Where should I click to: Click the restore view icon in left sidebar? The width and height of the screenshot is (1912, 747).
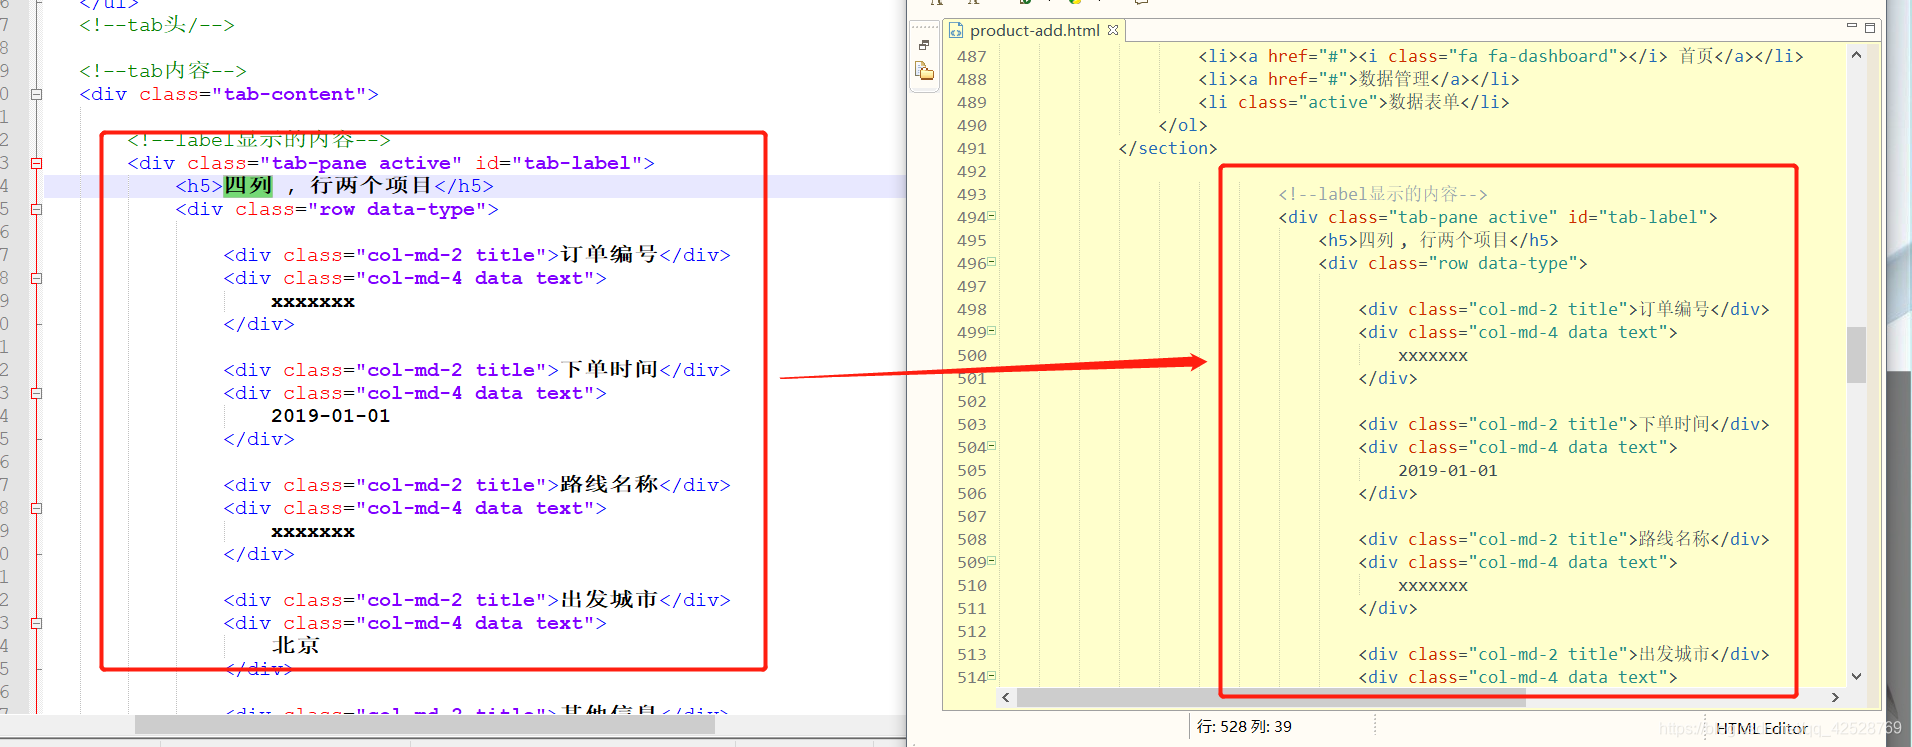click(x=924, y=45)
